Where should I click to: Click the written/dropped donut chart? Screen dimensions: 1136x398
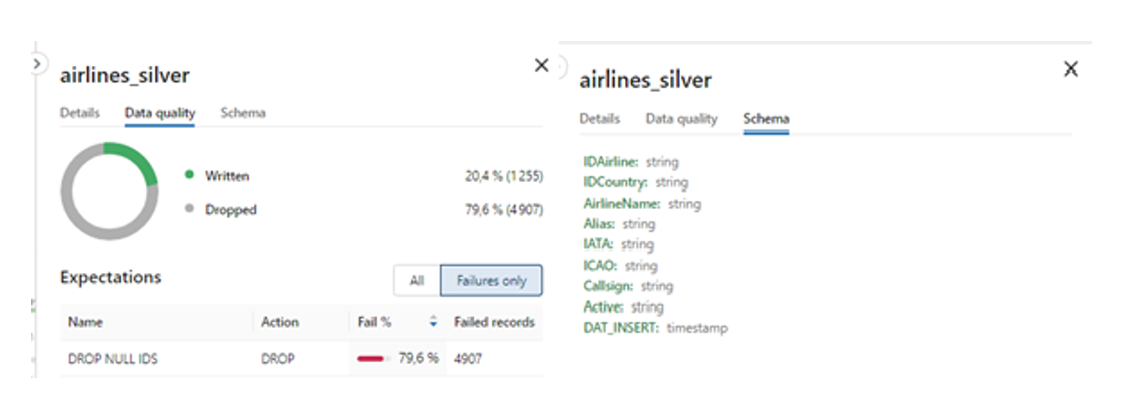tap(109, 191)
